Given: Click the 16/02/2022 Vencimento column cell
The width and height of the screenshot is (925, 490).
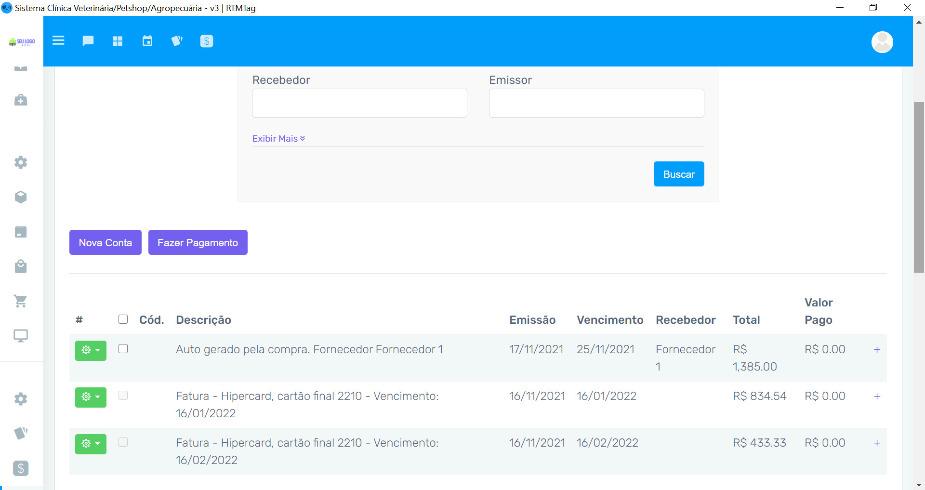Looking at the screenshot, I should click(608, 443).
